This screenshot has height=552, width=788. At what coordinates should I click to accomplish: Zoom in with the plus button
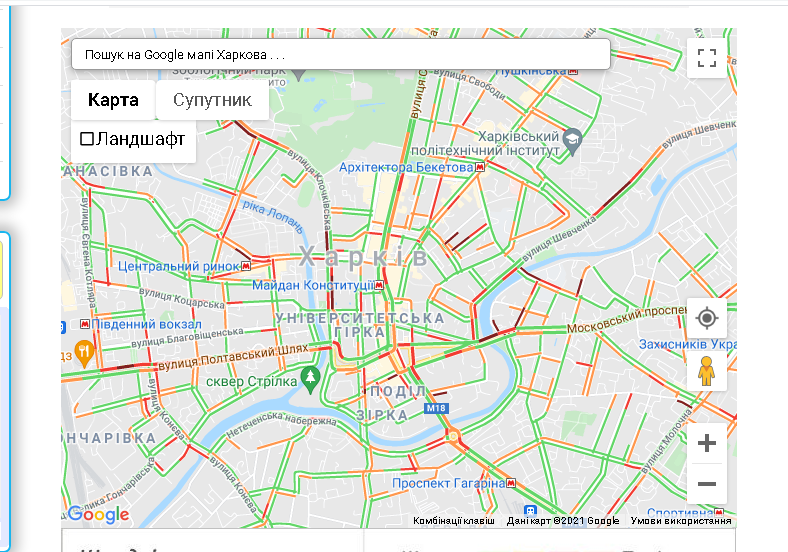707,443
